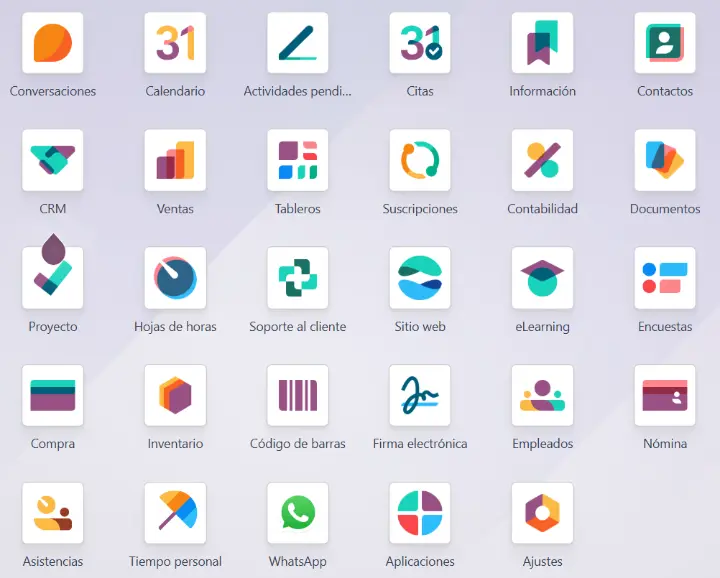Open Hojas de horas timer icon

pos(175,278)
